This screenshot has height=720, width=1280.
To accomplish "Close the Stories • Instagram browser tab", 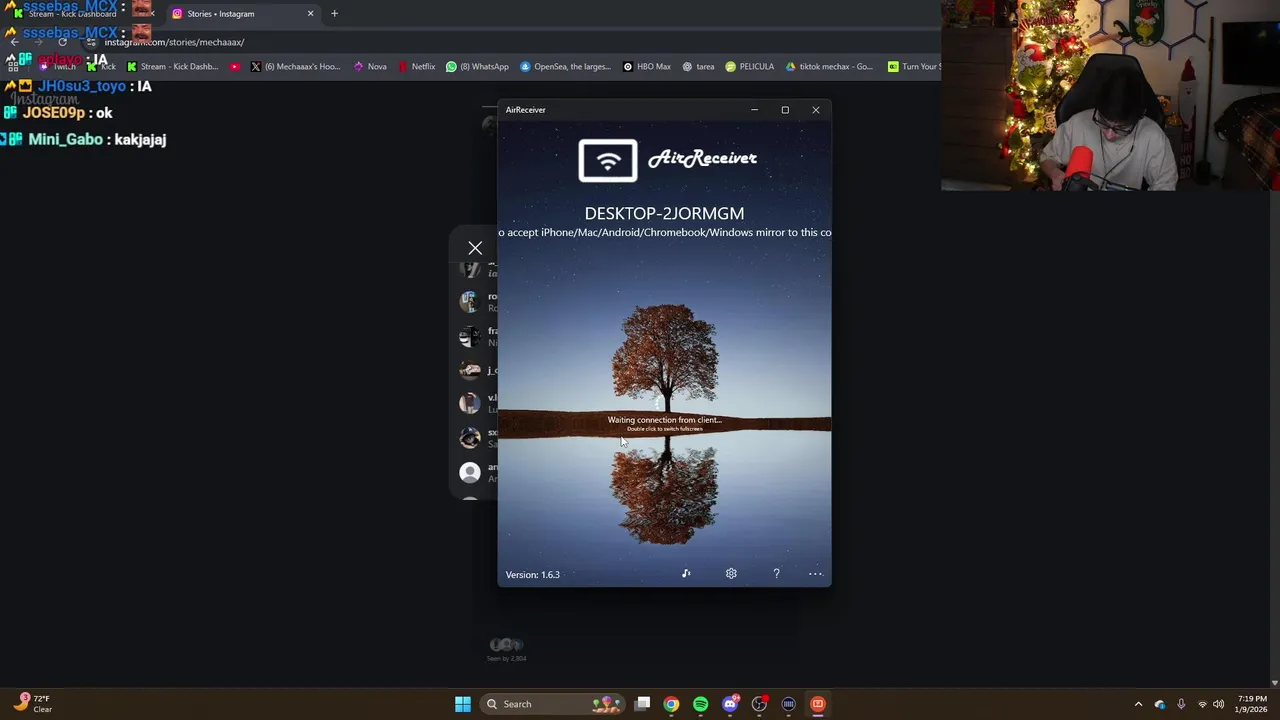I will 310,14.
